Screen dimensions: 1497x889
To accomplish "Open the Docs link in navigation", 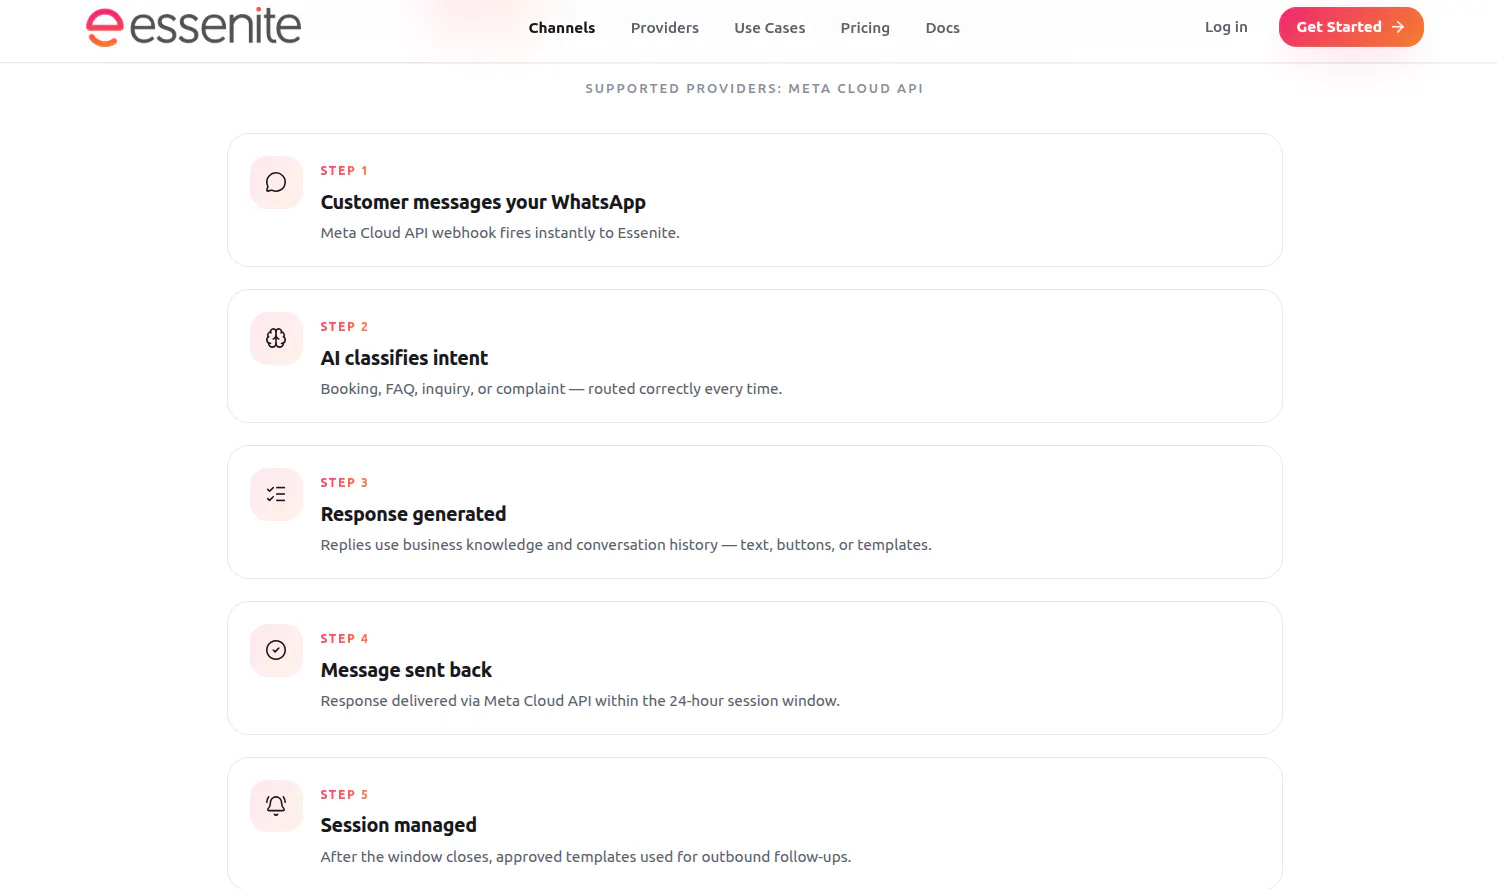I will (x=943, y=28).
